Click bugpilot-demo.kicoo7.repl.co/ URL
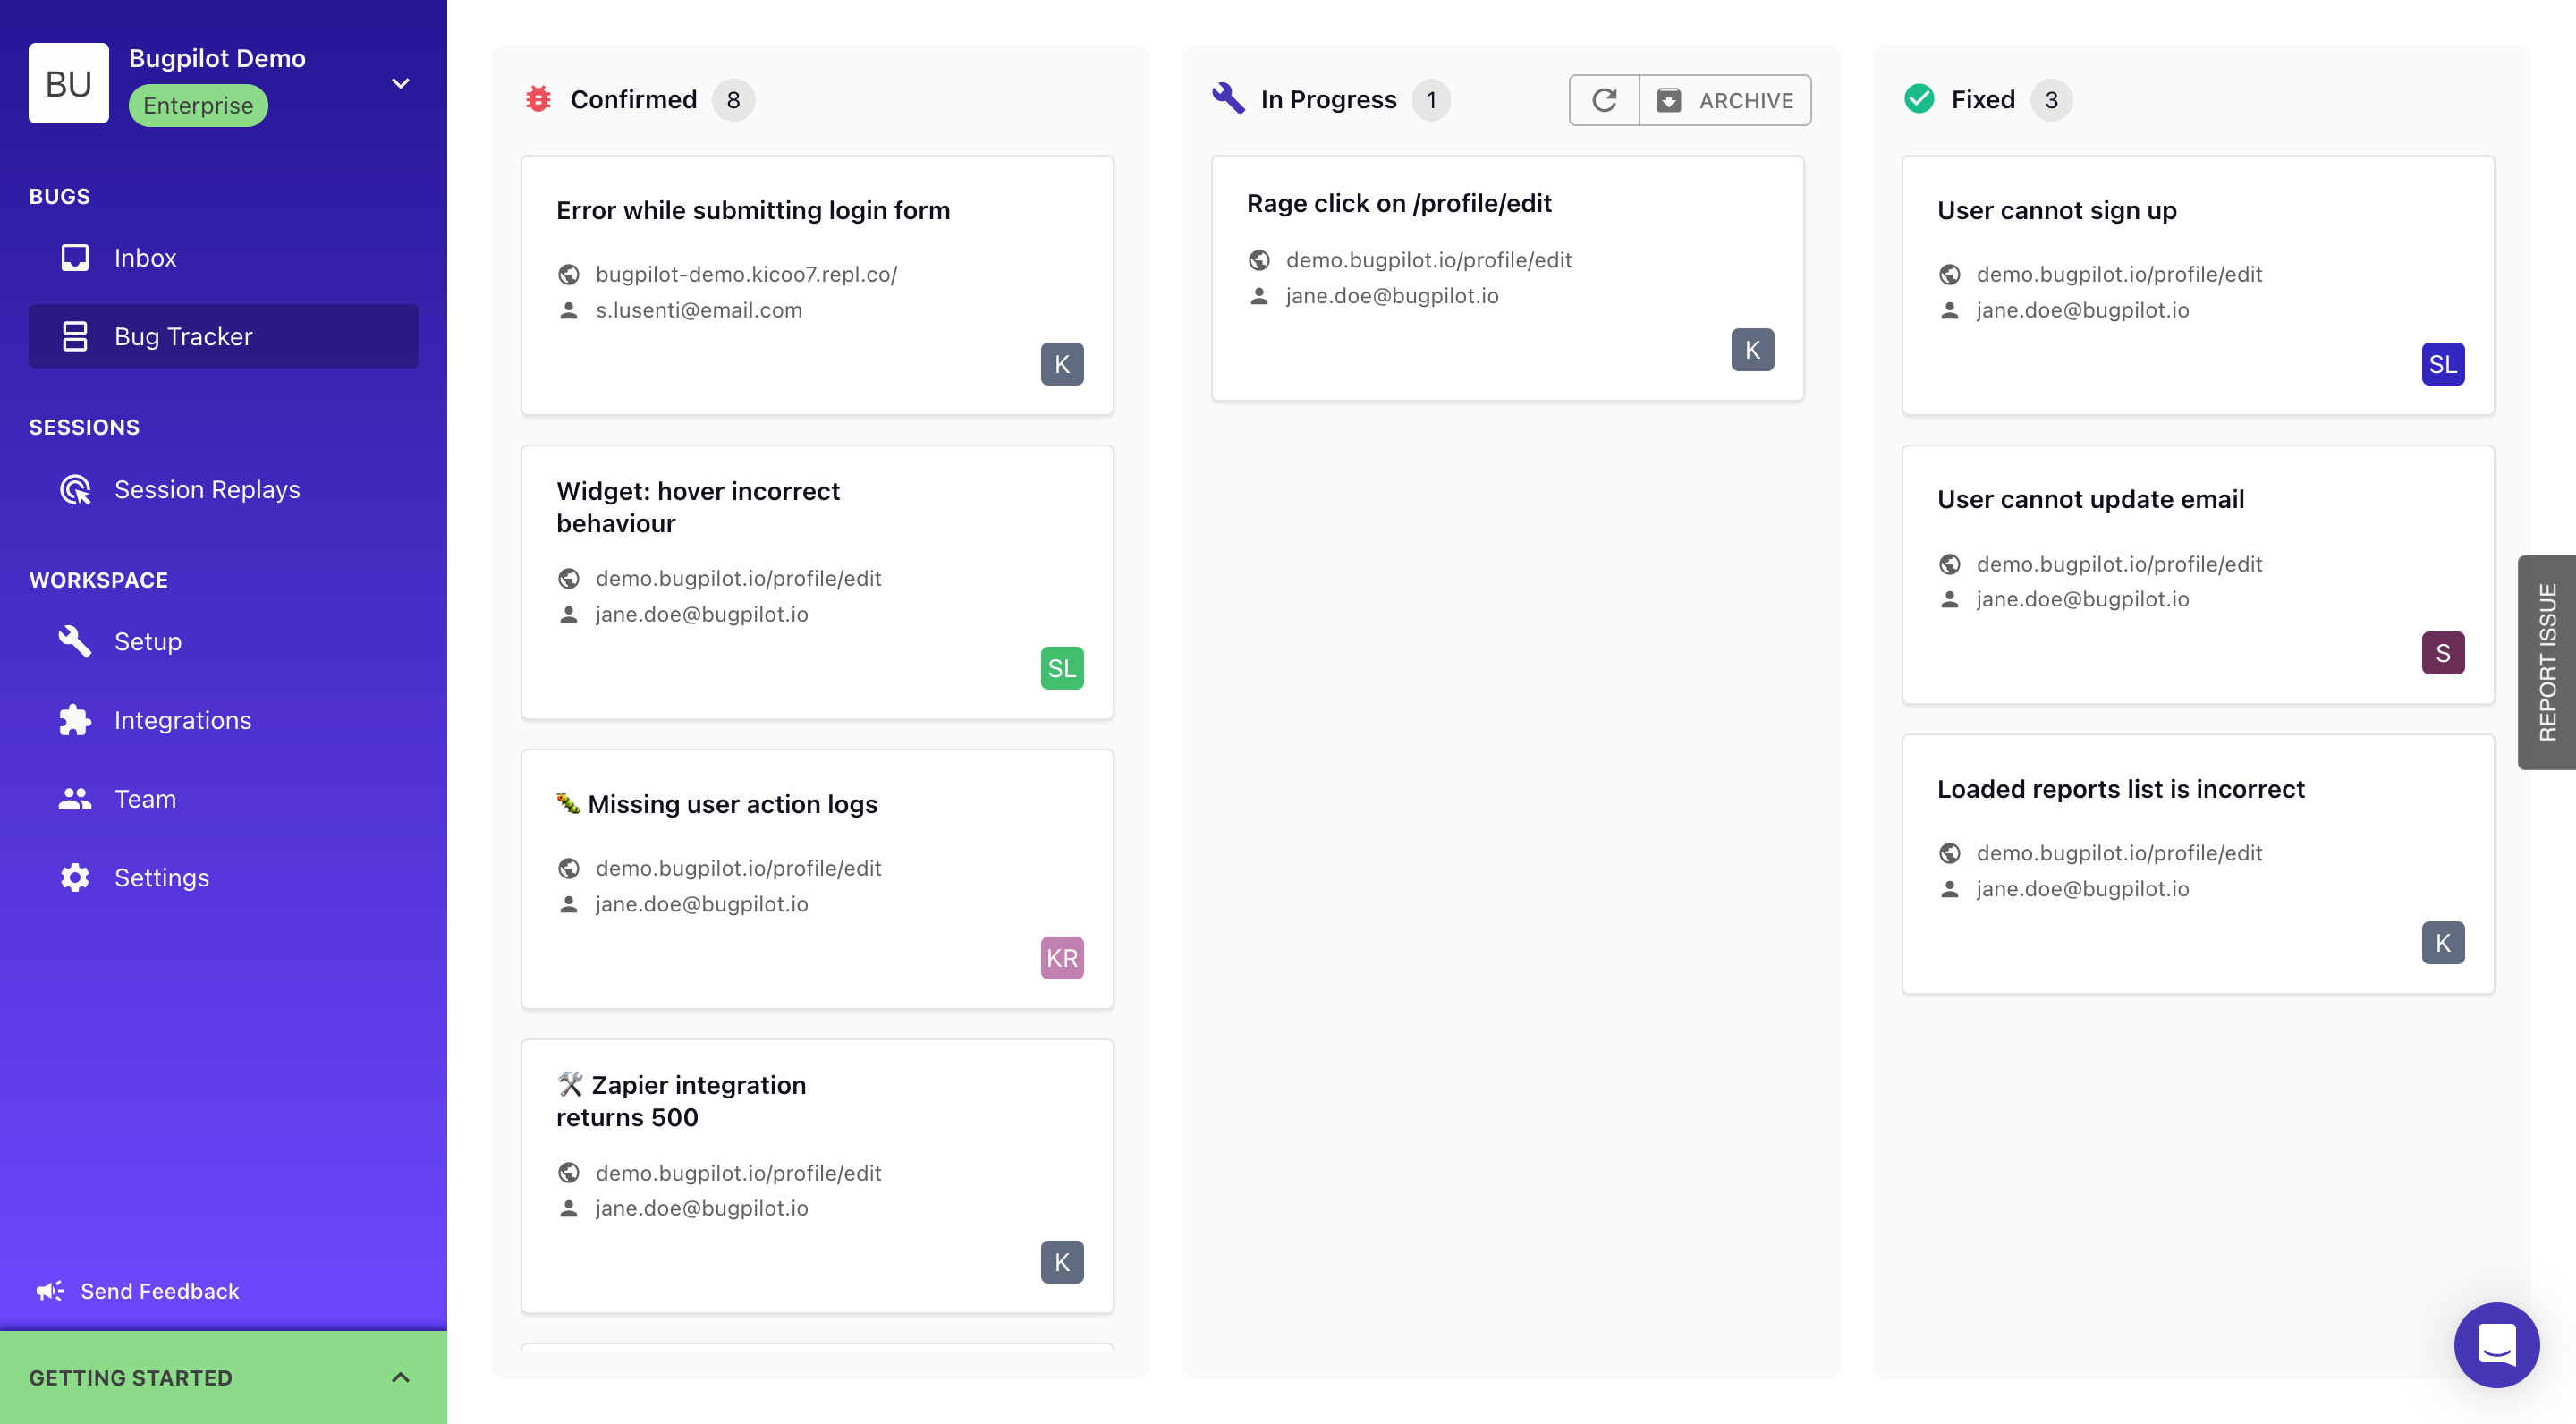The width and height of the screenshot is (2576, 1424). (x=746, y=274)
